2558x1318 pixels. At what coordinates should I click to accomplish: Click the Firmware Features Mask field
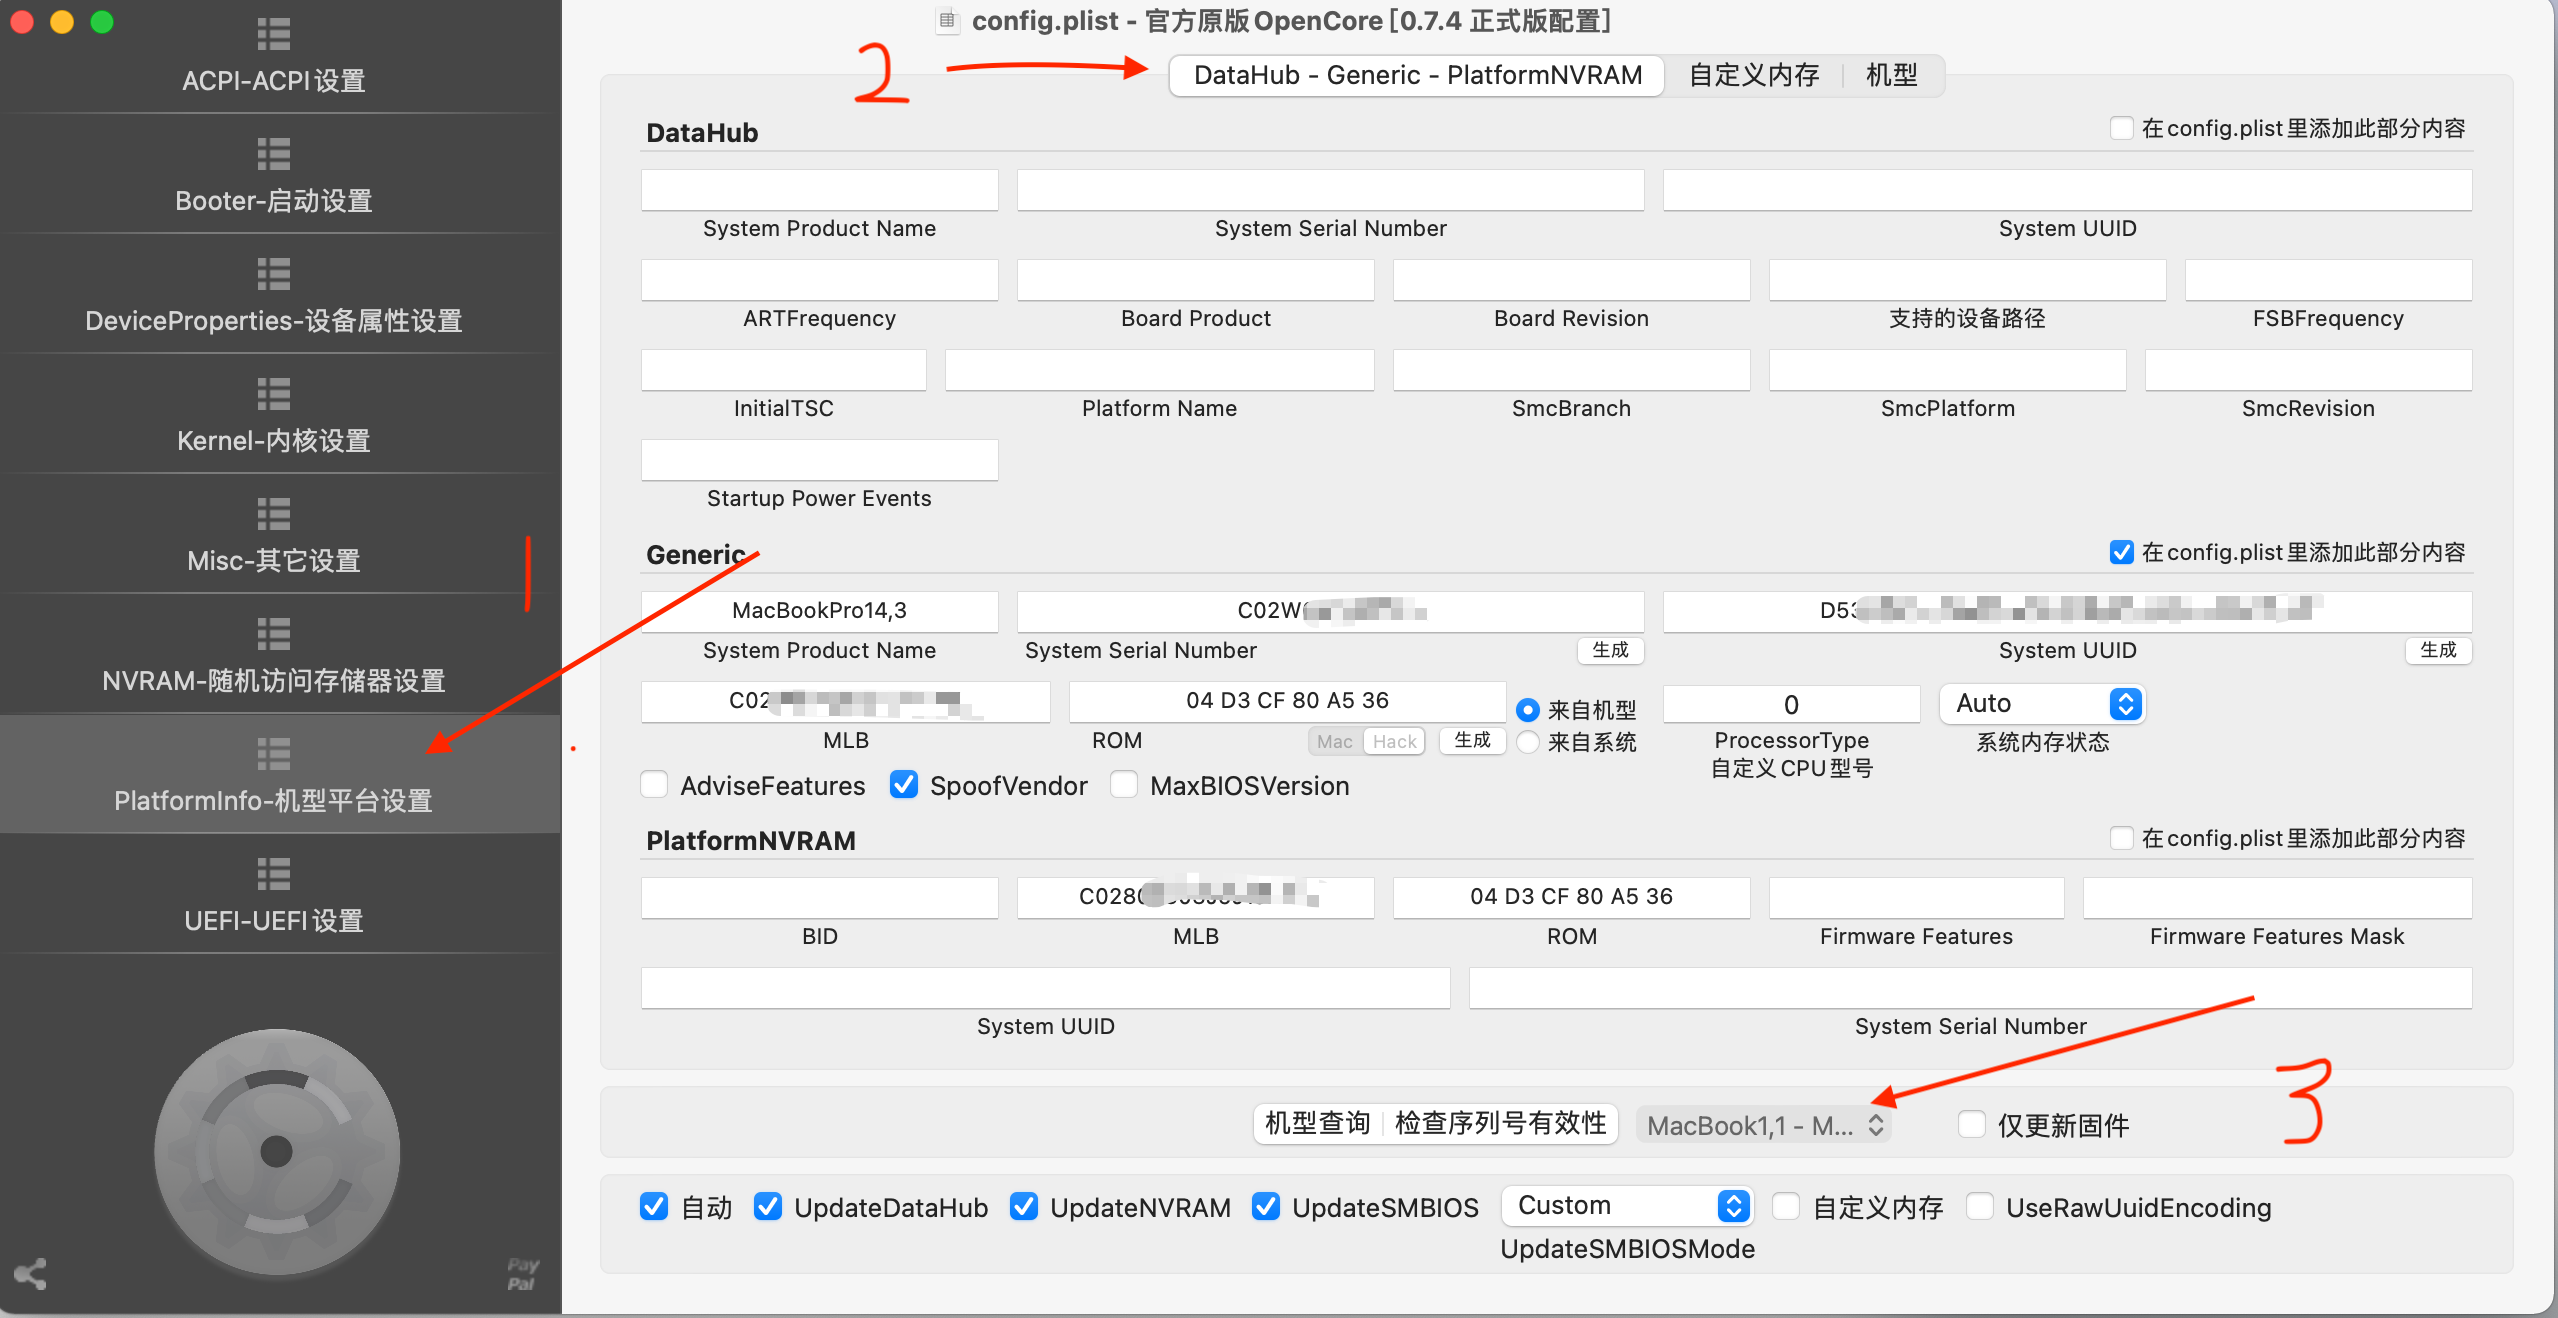pos(2277,897)
